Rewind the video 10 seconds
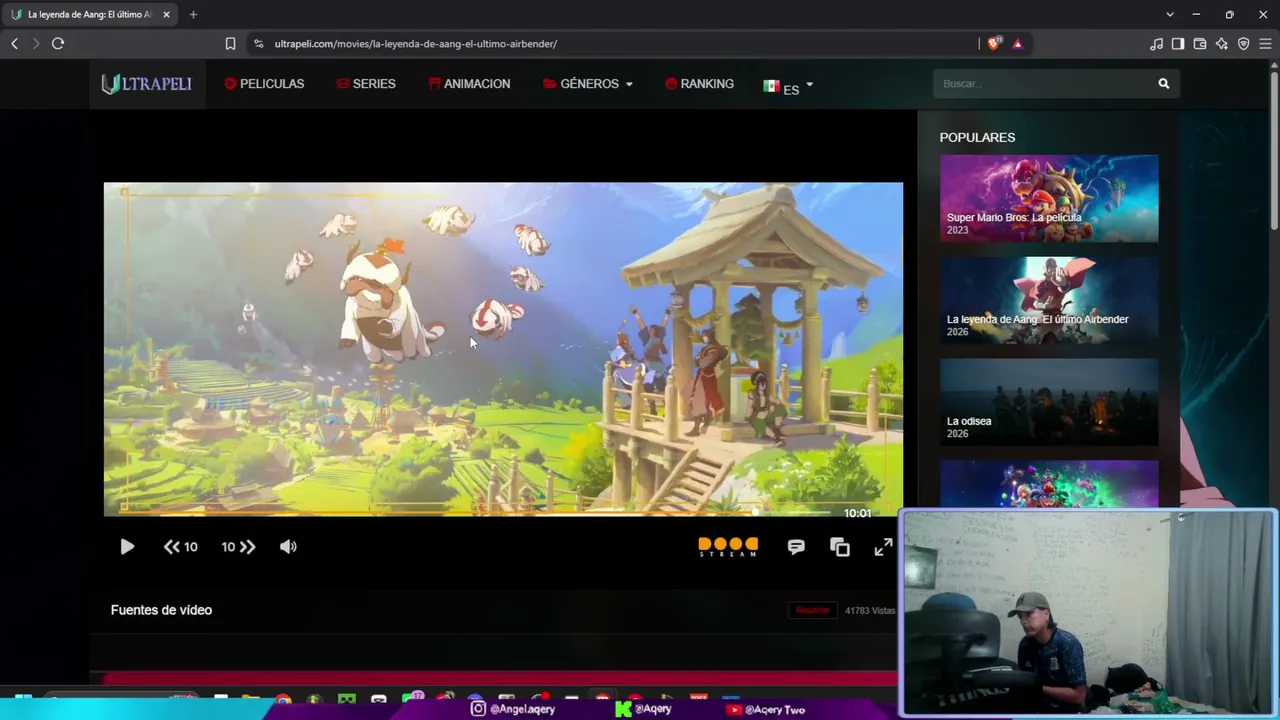This screenshot has width=1280, height=720. click(x=181, y=547)
